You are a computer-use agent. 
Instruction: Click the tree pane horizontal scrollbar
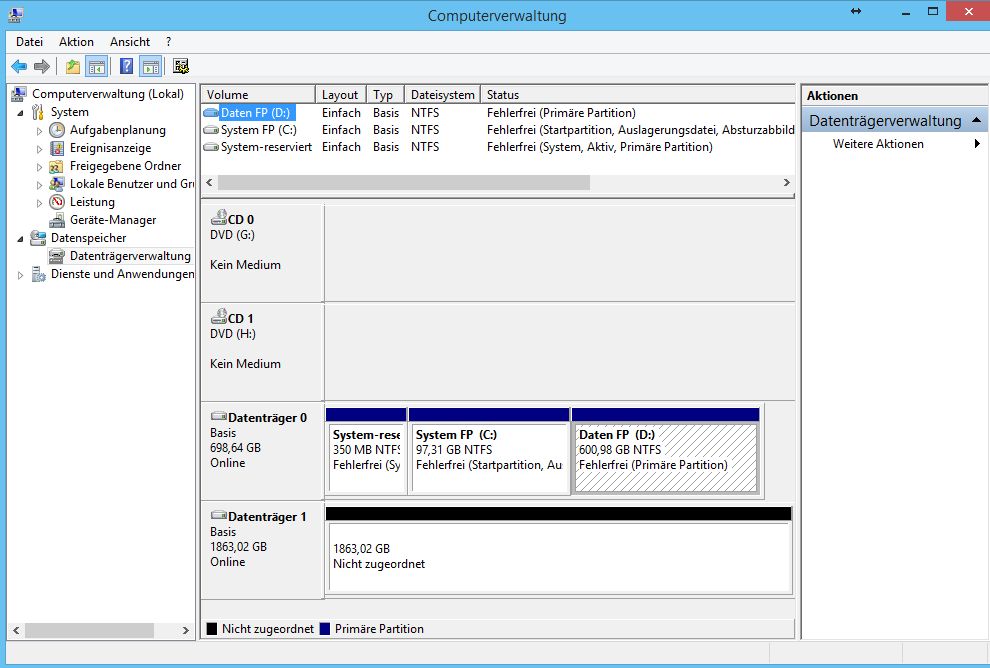(x=89, y=630)
